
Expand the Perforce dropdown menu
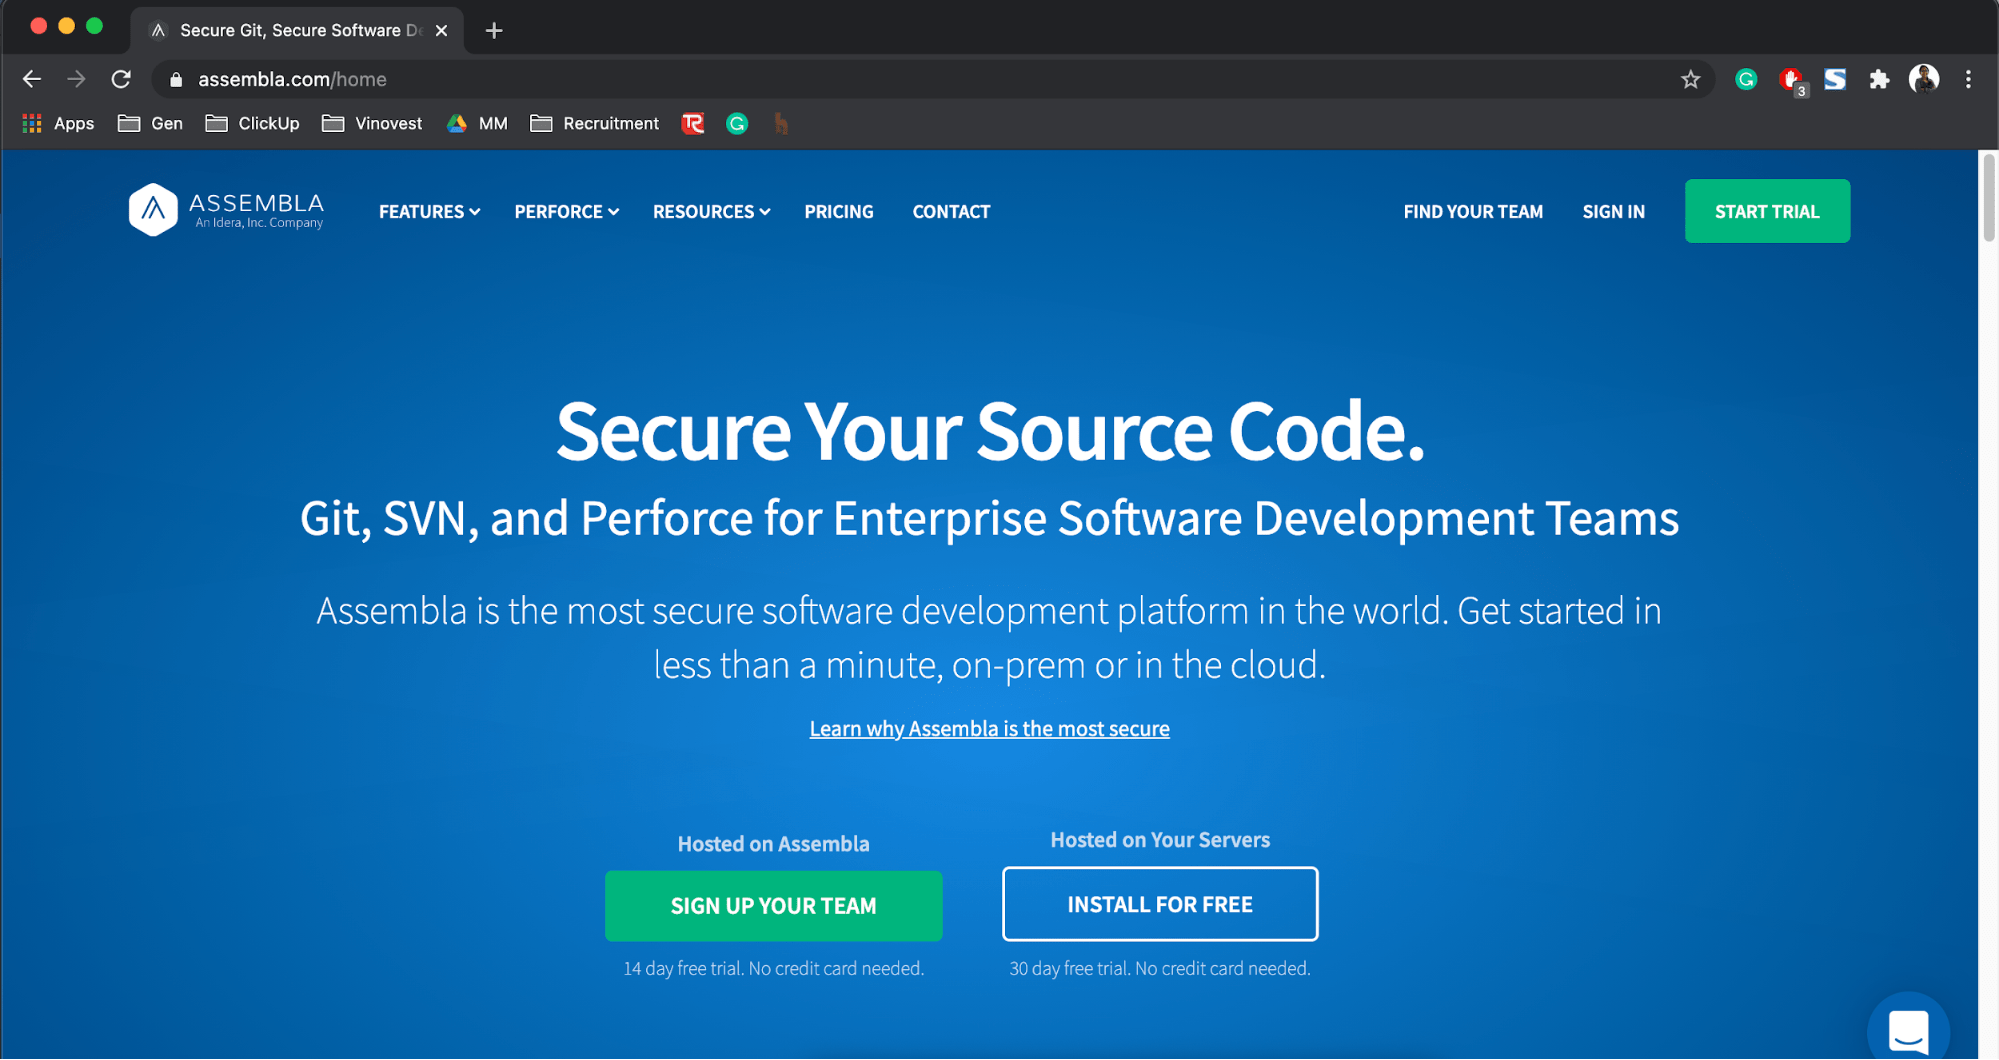point(566,211)
